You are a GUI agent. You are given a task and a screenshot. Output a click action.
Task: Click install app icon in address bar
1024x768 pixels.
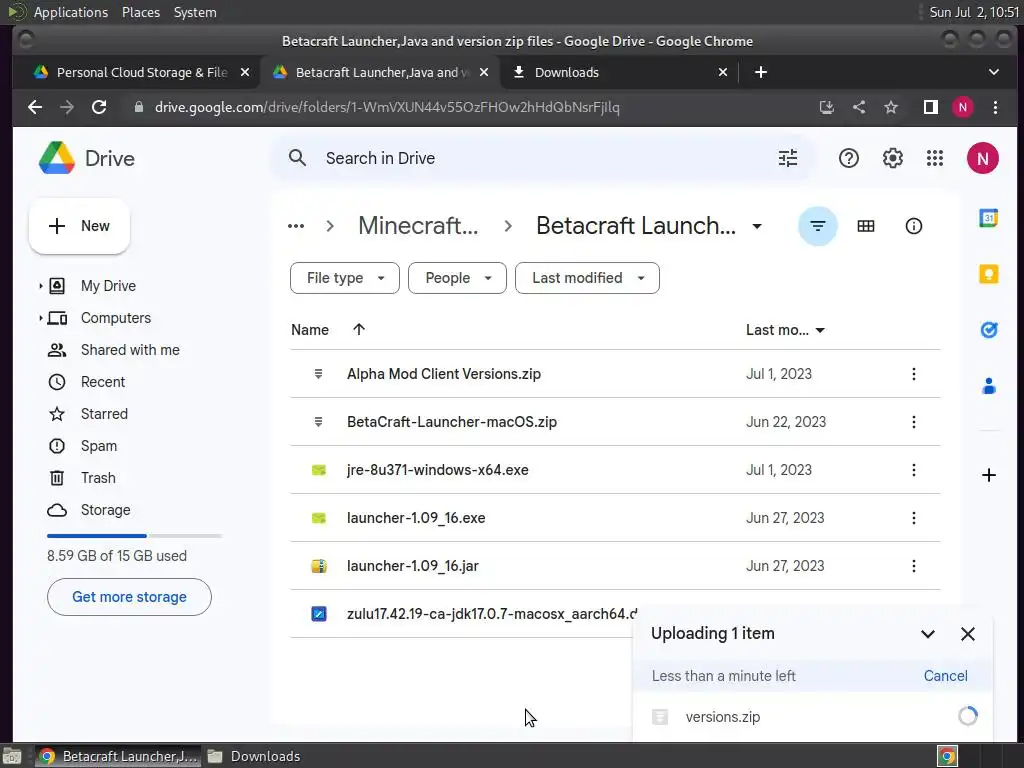pyautogui.click(x=827, y=107)
